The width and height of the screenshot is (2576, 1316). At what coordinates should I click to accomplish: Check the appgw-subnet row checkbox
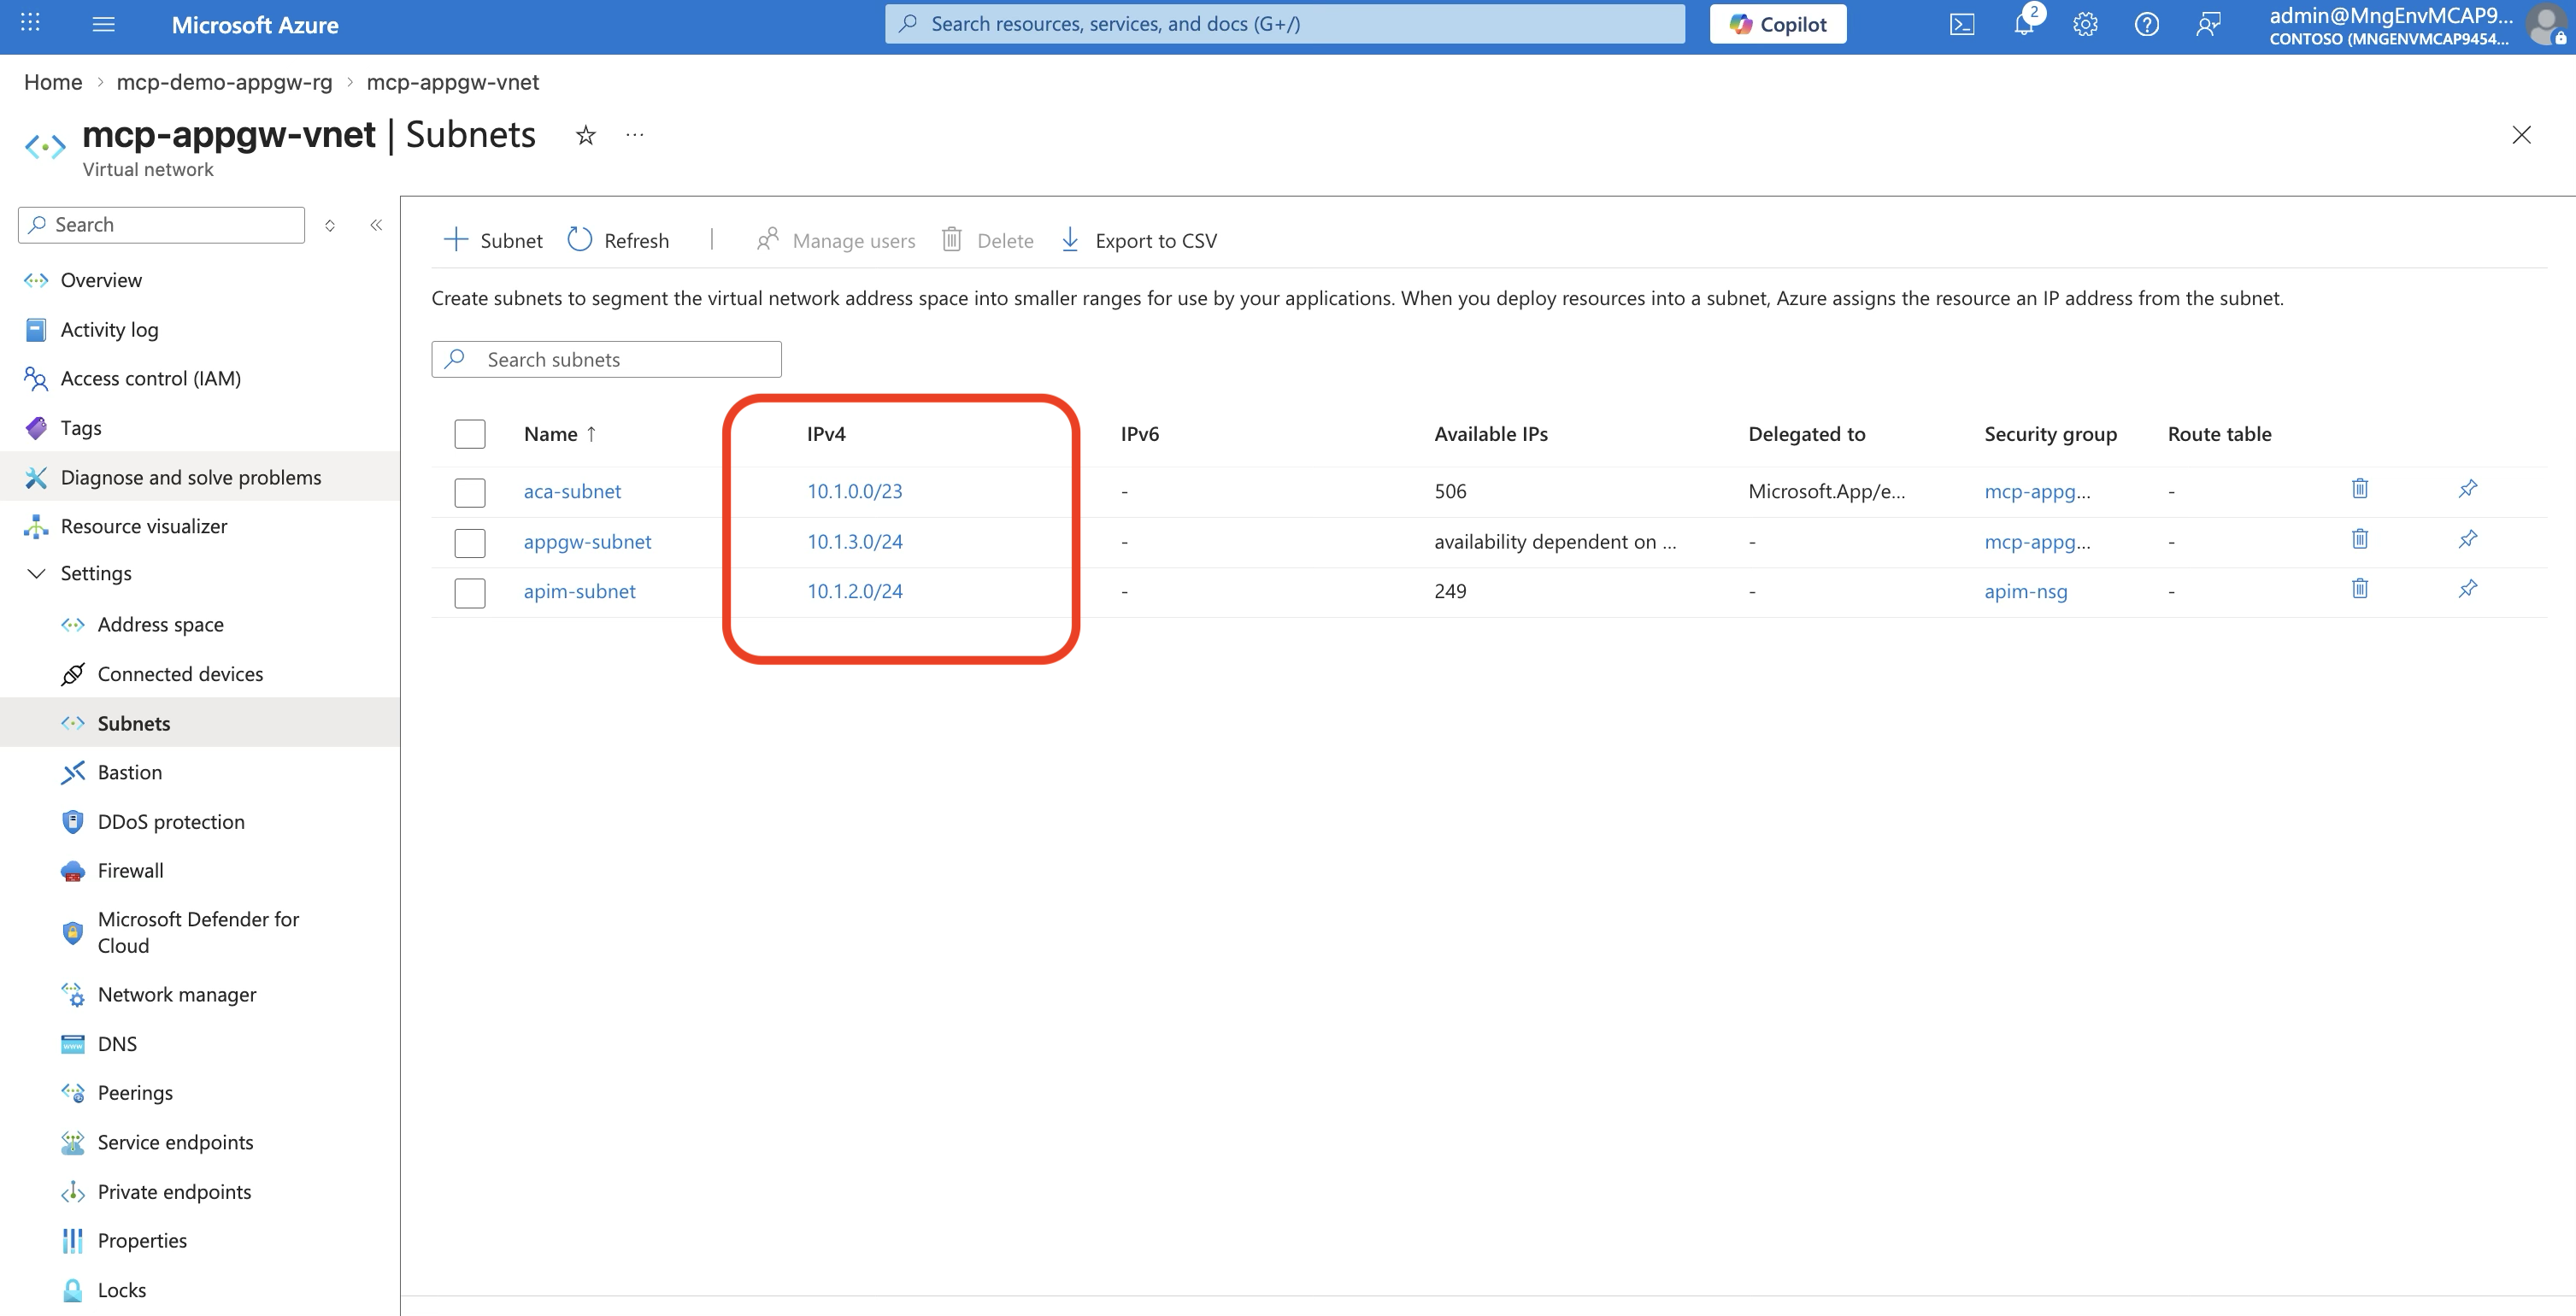pos(469,542)
